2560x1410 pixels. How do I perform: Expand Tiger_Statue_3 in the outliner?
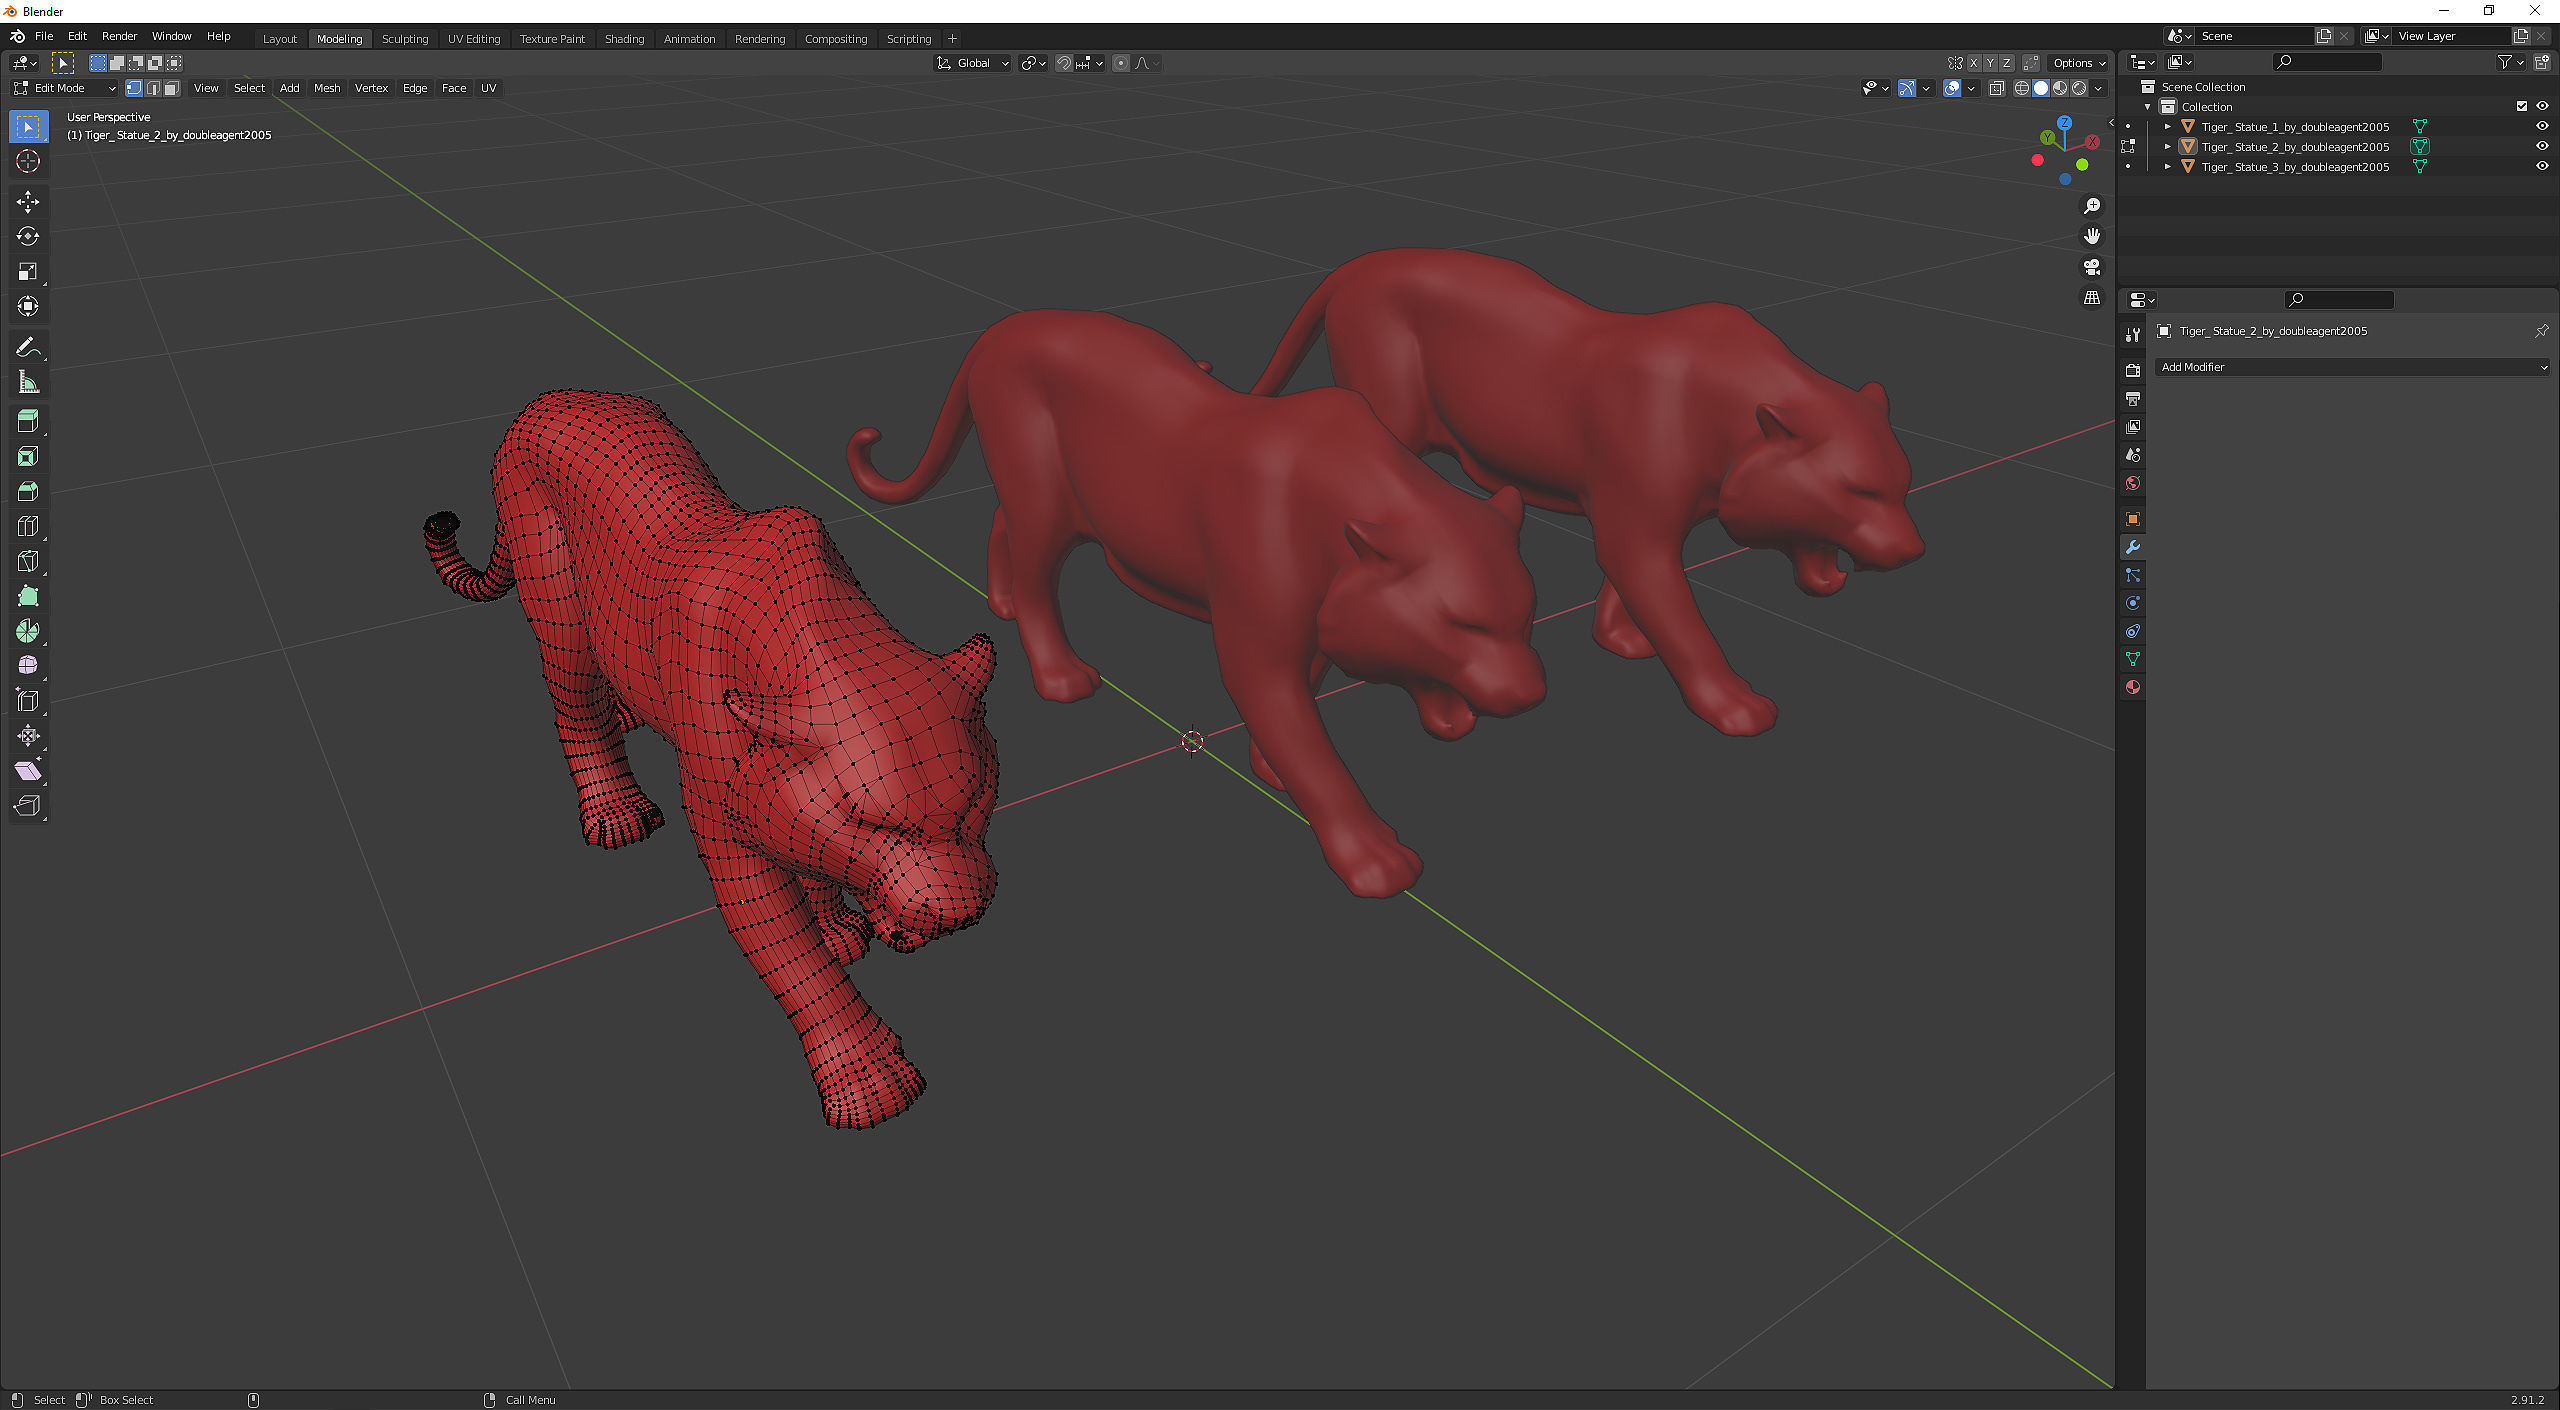pyautogui.click(x=2167, y=167)
